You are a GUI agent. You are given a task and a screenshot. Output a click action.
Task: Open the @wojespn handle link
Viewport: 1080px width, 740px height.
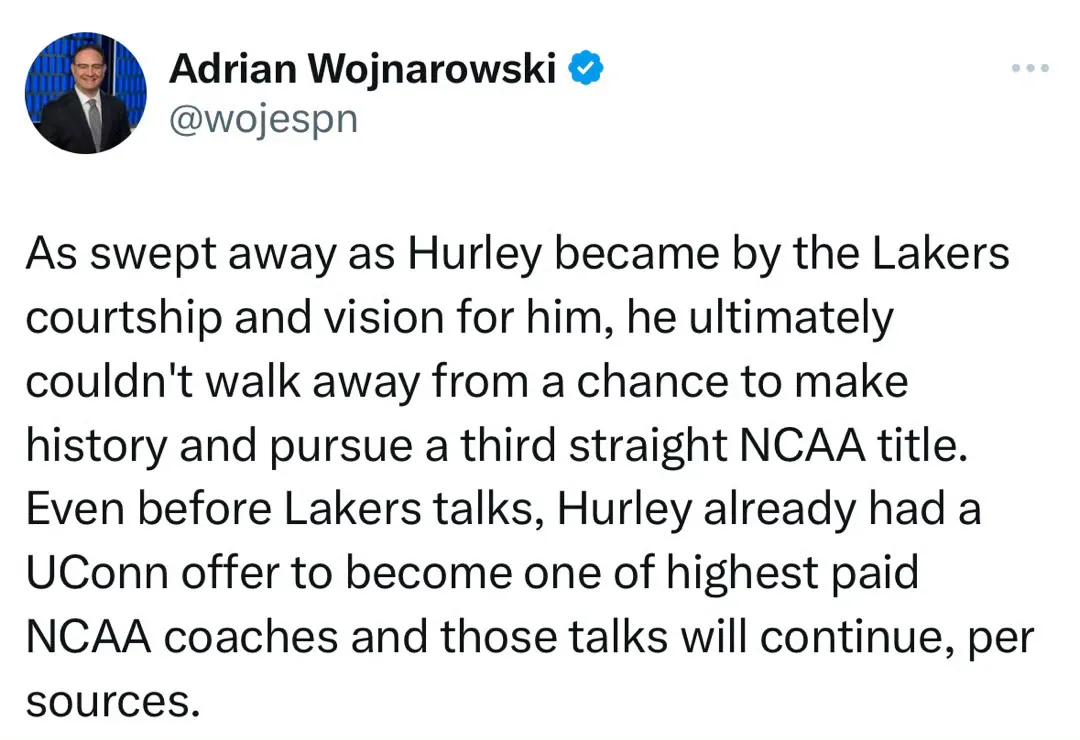[263, 119]
